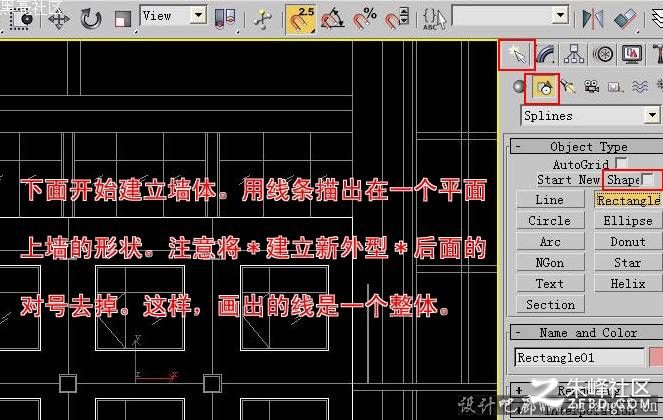The width and height of the screenshot is (663, 420).
Task: Open the View coordinate system dropdown
Action: point(198,16)
